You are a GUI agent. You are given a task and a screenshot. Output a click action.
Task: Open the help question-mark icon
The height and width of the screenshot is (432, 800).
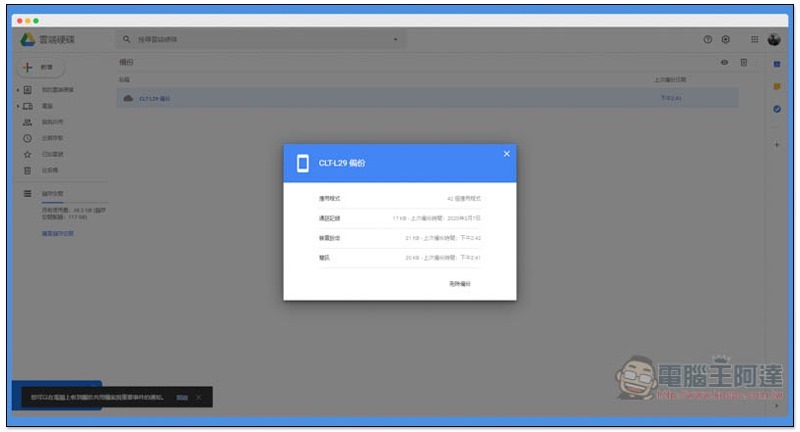coord(708,39)
